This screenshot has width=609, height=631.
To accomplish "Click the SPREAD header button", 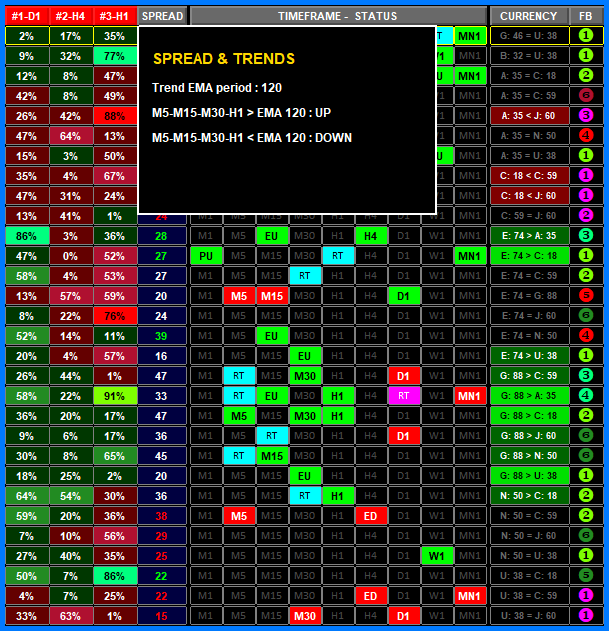I will [161, 16].
